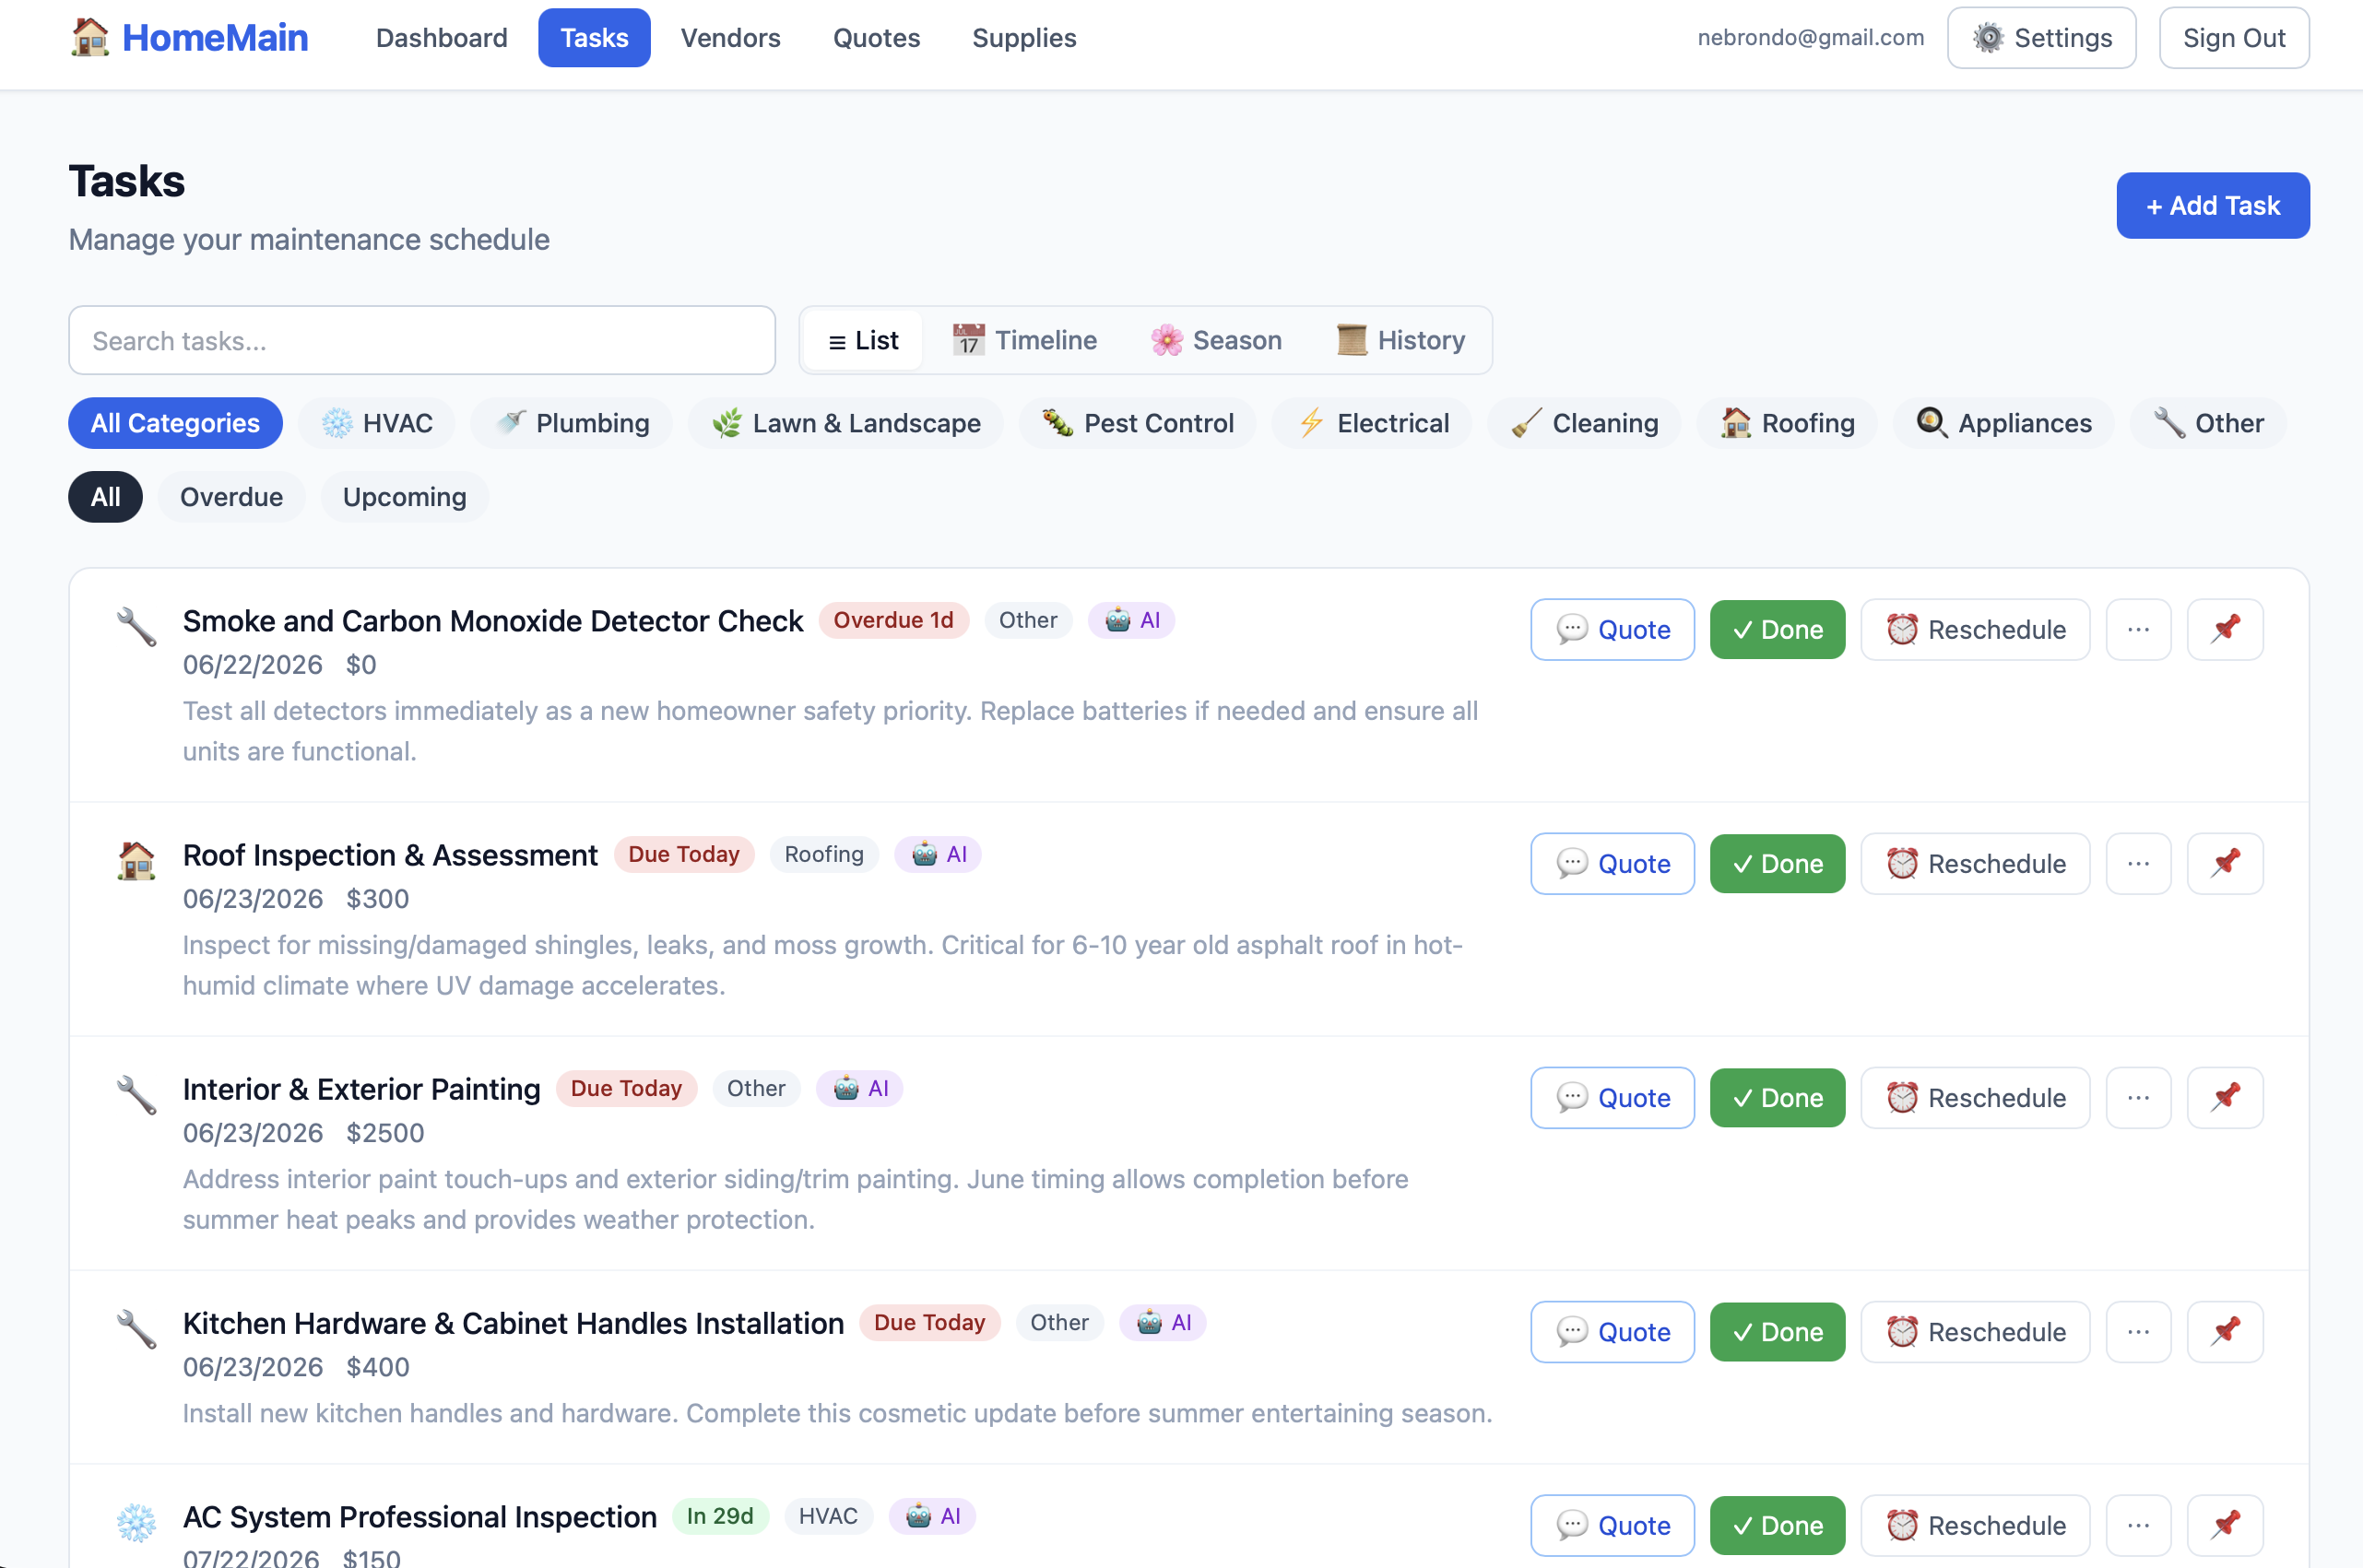Go to the Dashboard page
This screenshot has width=2363, height=1568.
(441, 38)
